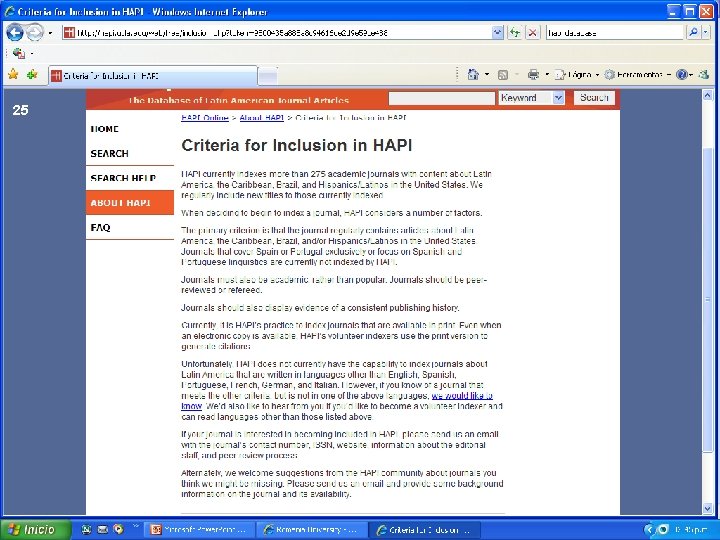Click the vertical scrollbar thumb
Viewport: 720px width, 540px height.
707,299
